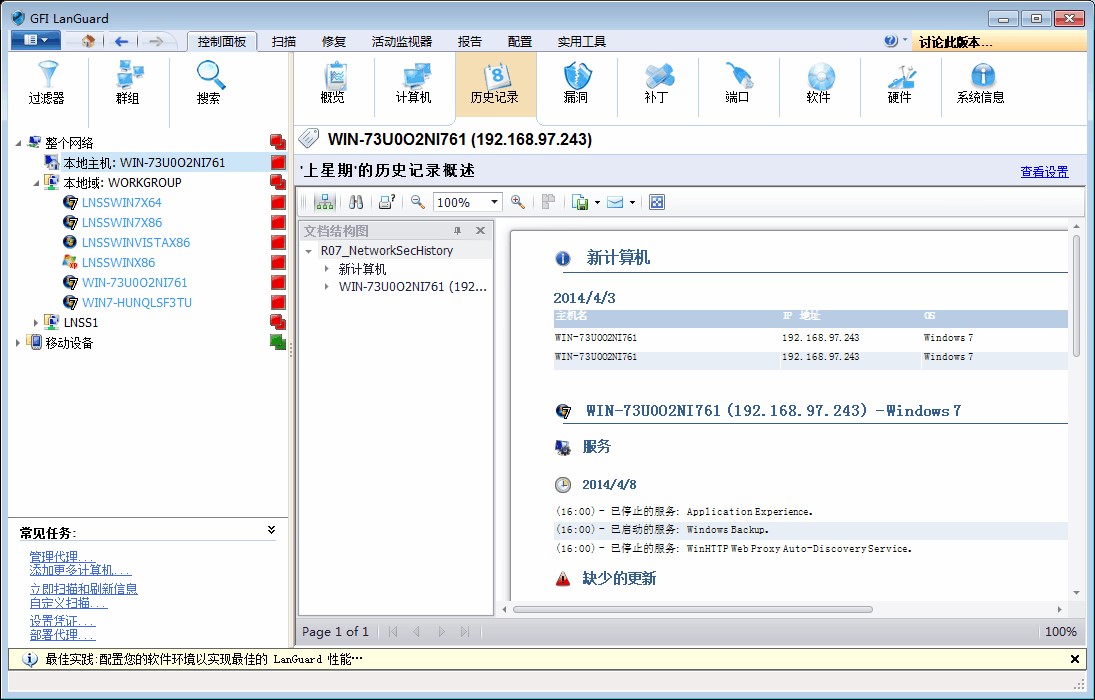The image size is (1095, 700).
Task: Open print setup in report toolbar
Action: pyautogui.click(x=387, y=203)
